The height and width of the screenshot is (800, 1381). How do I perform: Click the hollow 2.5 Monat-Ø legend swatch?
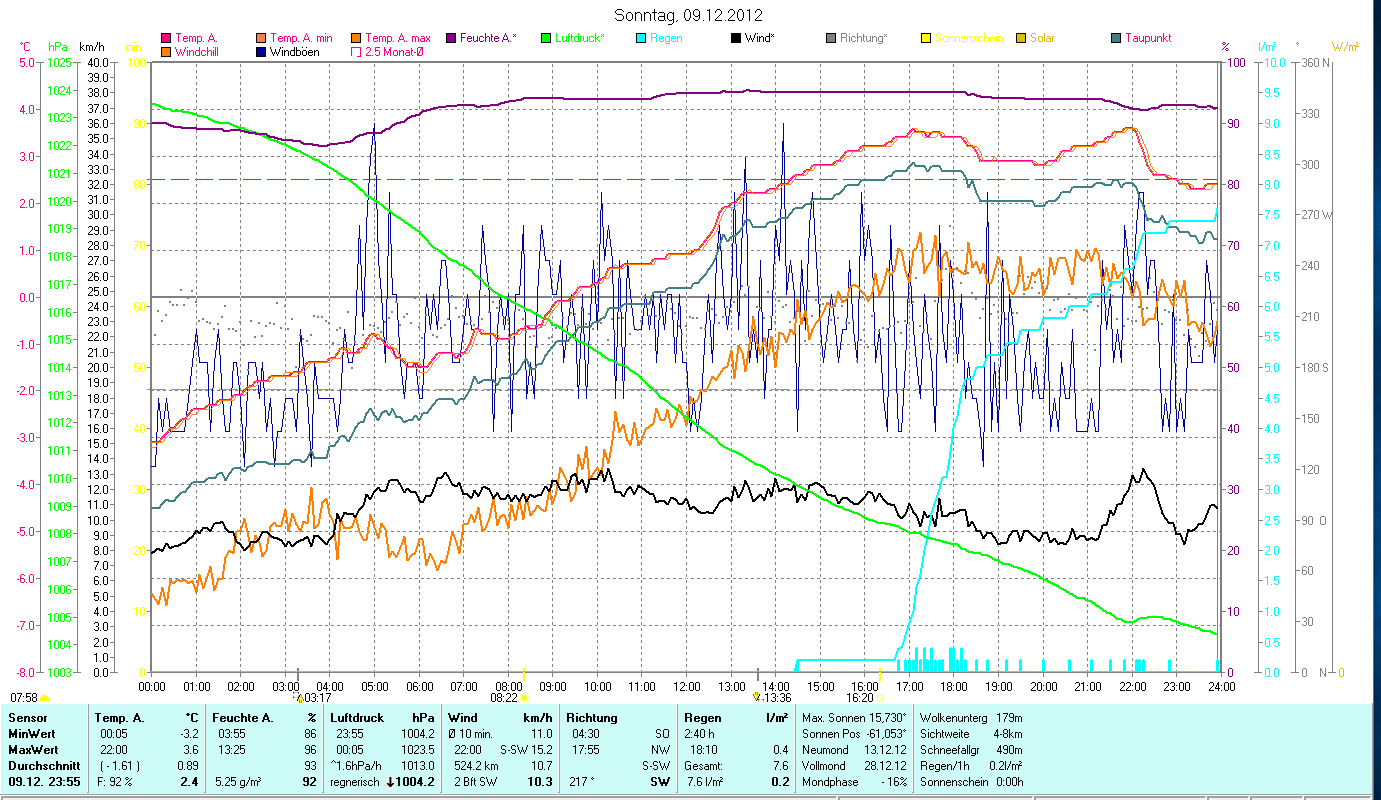point(354,51)
